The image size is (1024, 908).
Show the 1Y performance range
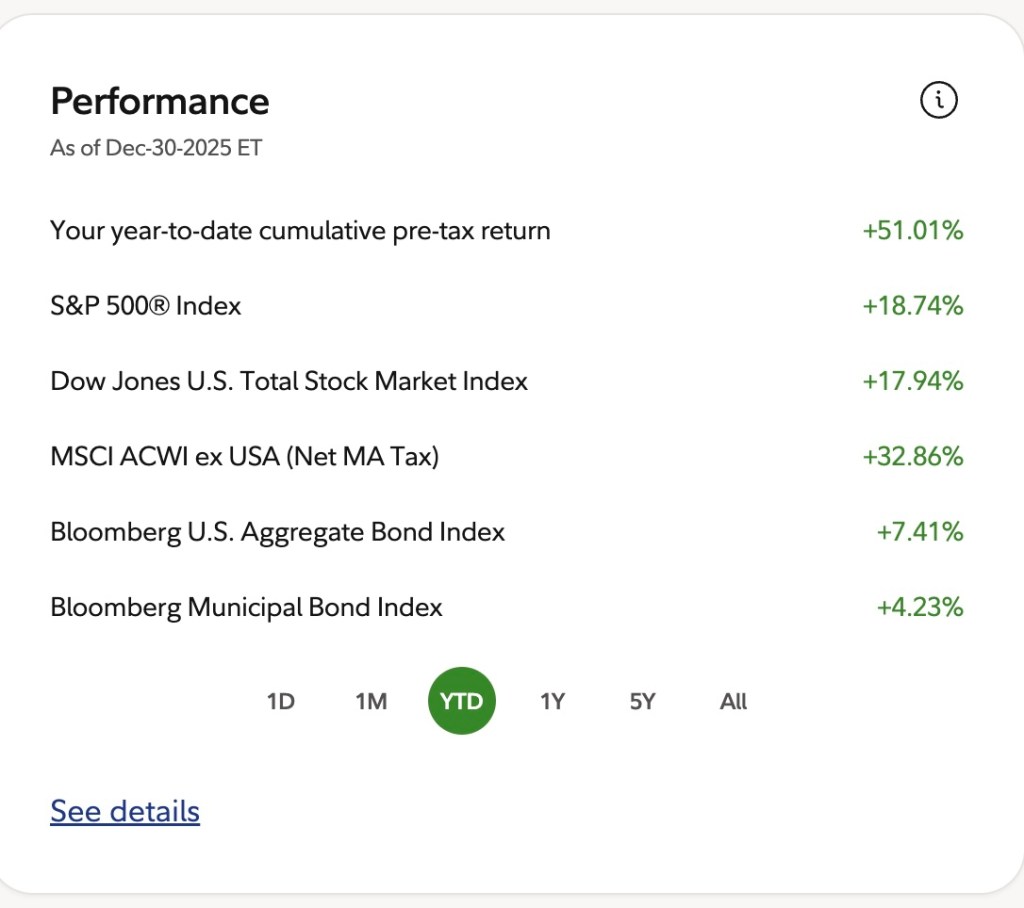(552, 702)
